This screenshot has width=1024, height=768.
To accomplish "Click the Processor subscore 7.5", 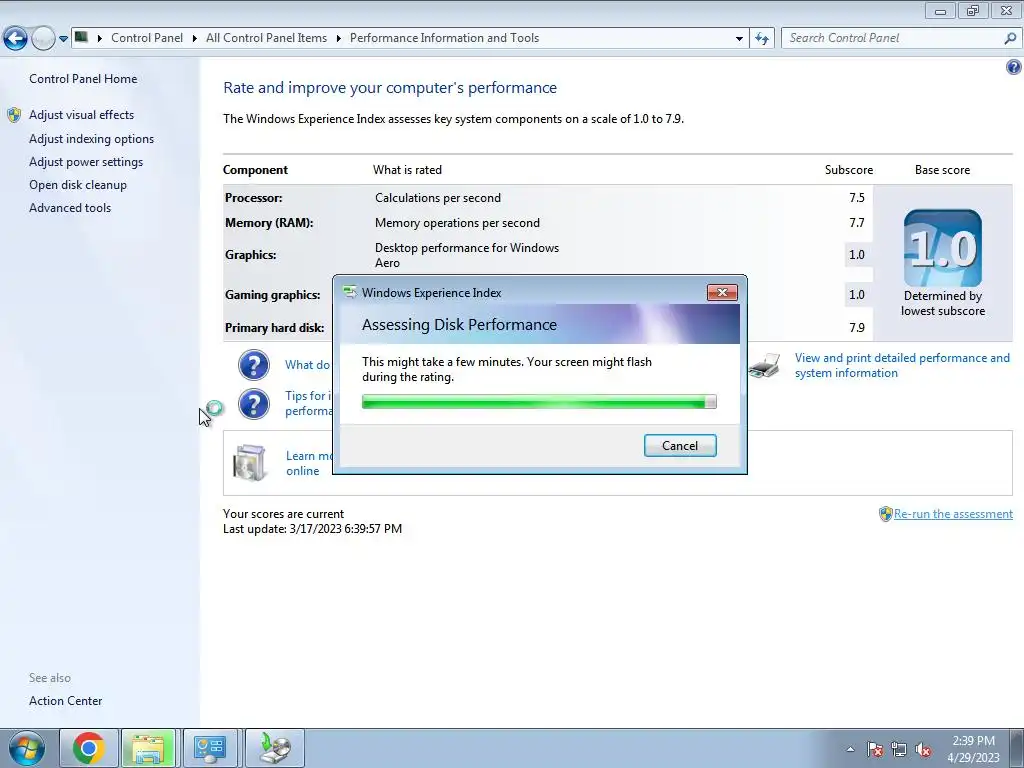I will [857, 197].
